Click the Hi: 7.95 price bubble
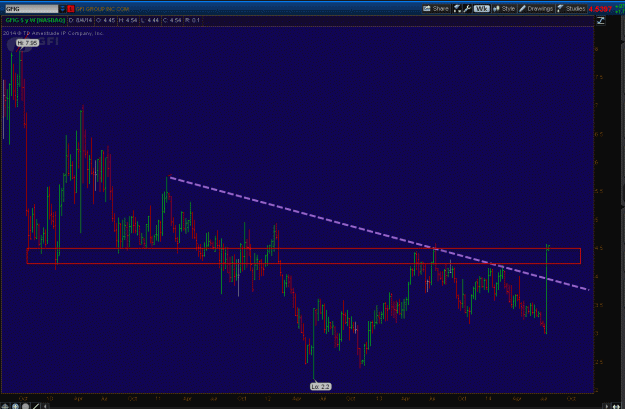 (x=27, y=43)
